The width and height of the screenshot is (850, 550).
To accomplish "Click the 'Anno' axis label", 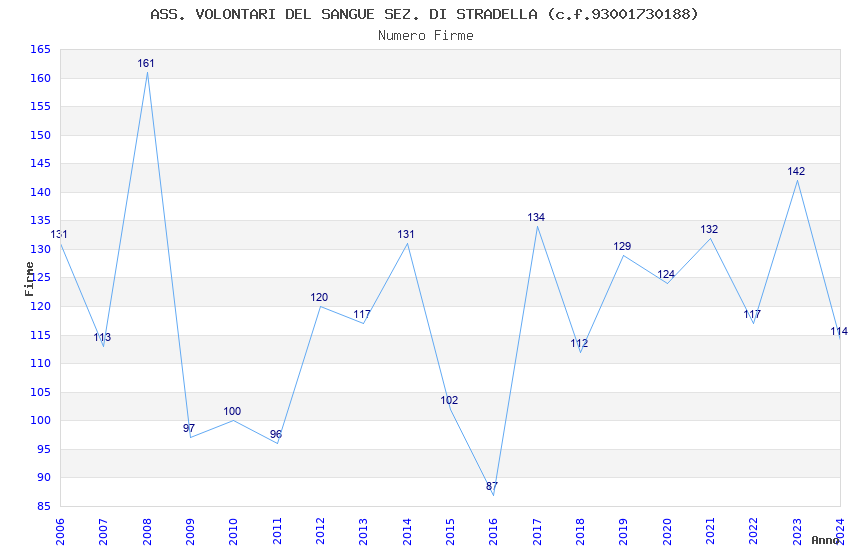I will 825,540.
